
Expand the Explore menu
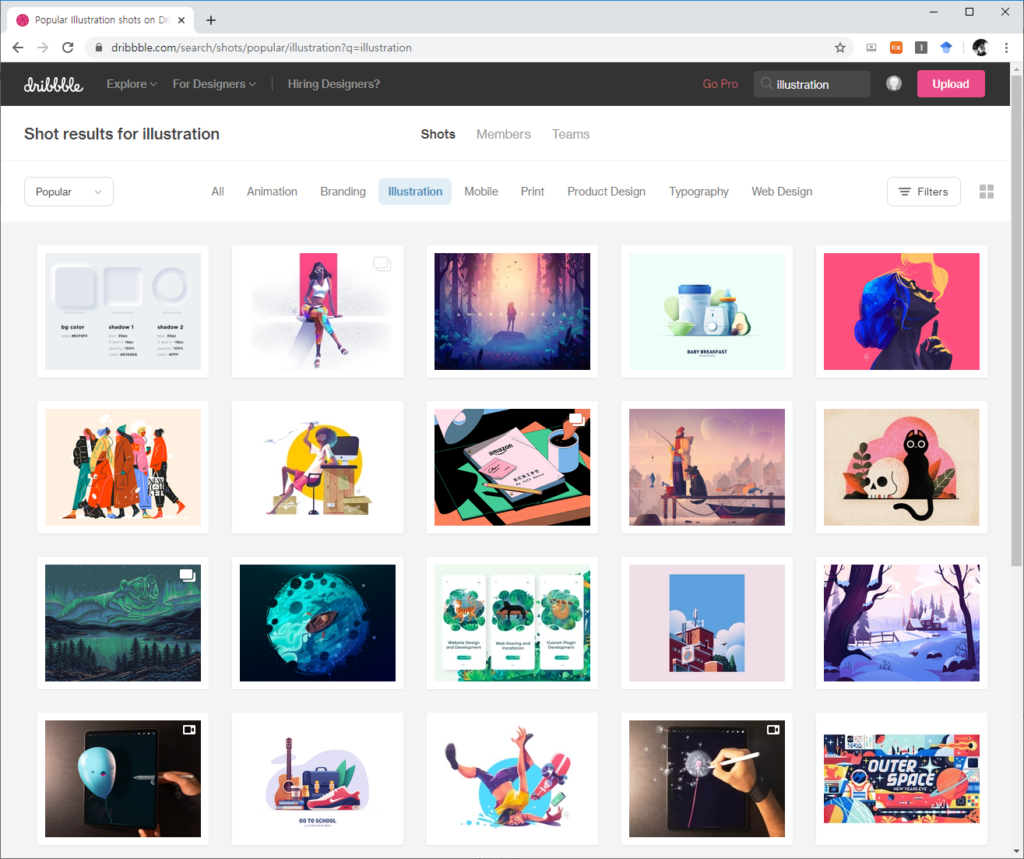click(132, 84)
